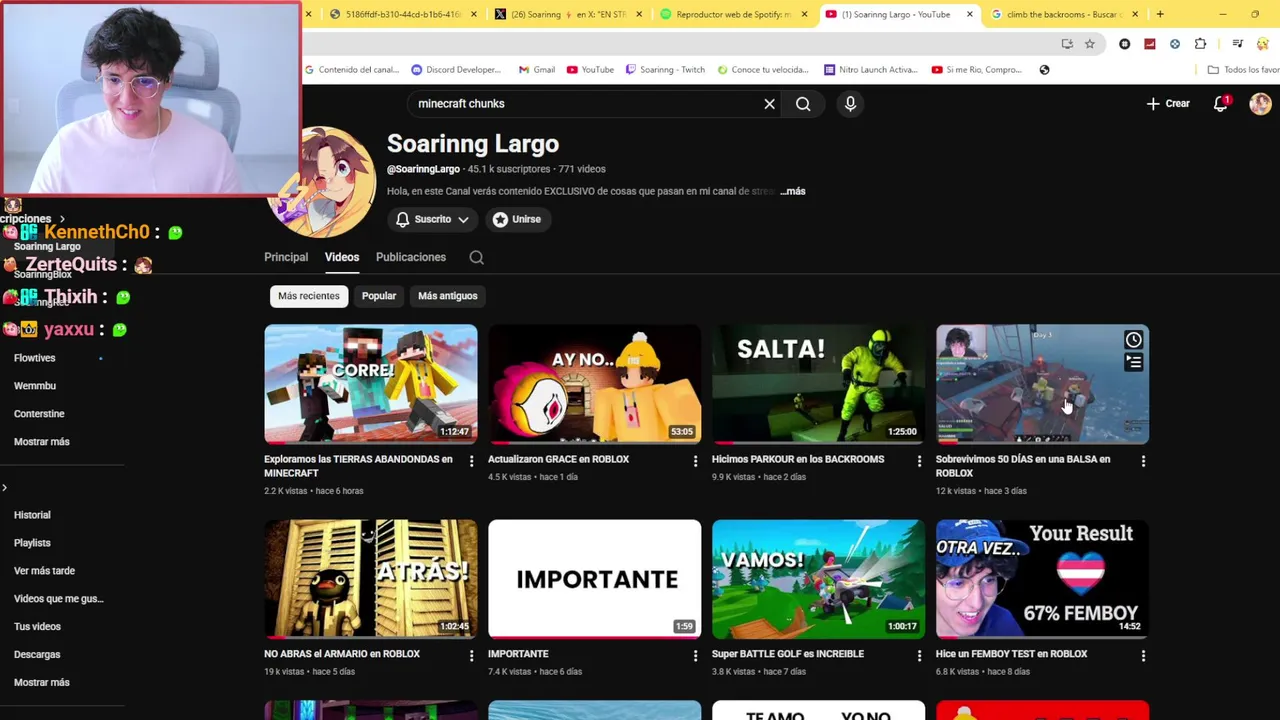
Task: Open Actualizaron GRACE en ROBLOX thumbnail
Action: [595, 384]
